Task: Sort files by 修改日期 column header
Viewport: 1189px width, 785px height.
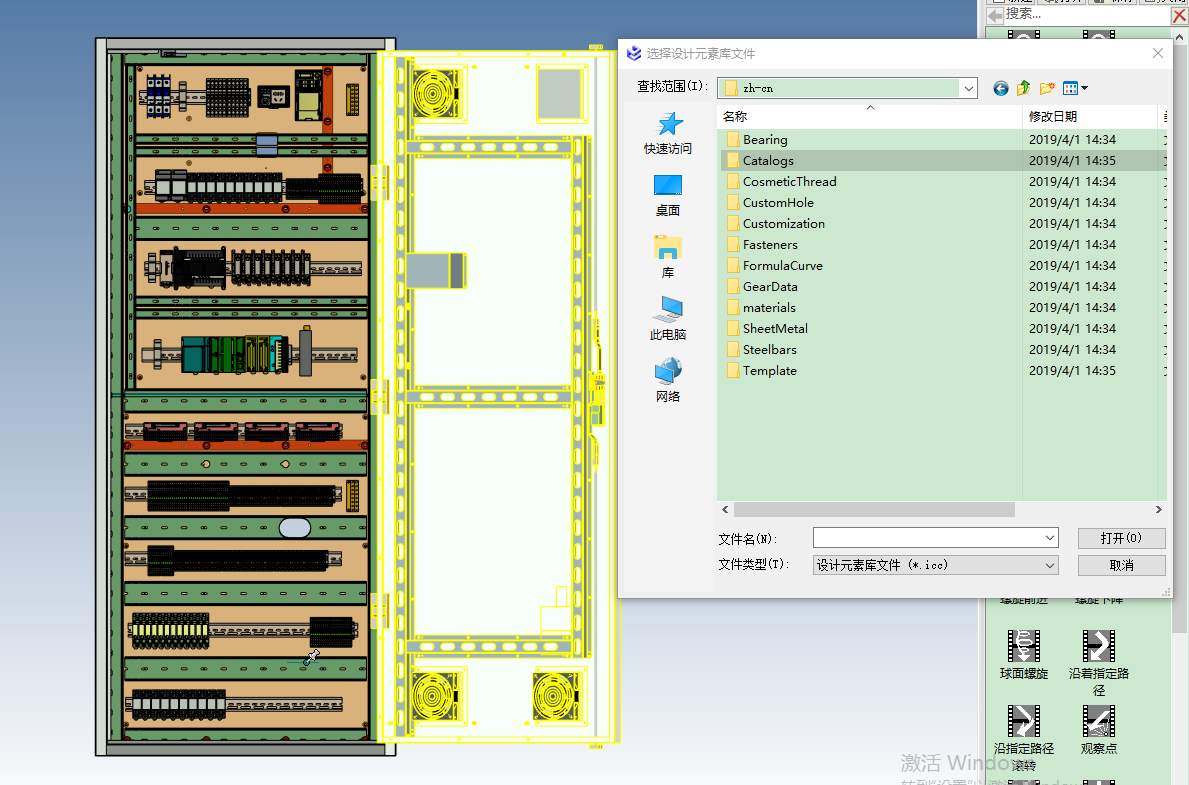Action: pos(1052,117)
